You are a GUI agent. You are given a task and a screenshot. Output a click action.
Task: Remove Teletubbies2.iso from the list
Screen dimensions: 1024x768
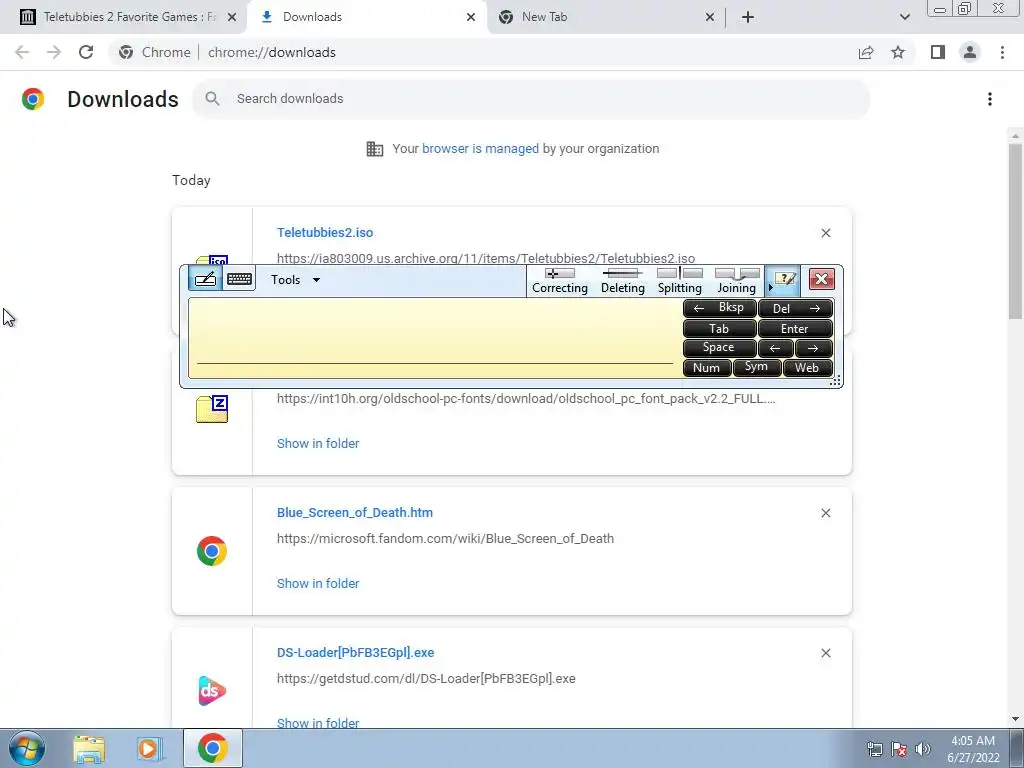[x=825, y=233]
